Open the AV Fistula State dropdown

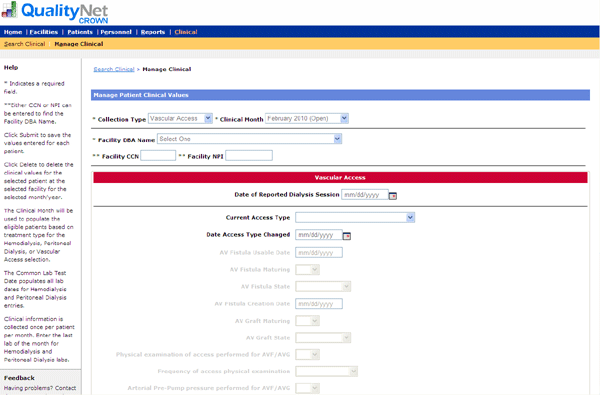point(323,287)
